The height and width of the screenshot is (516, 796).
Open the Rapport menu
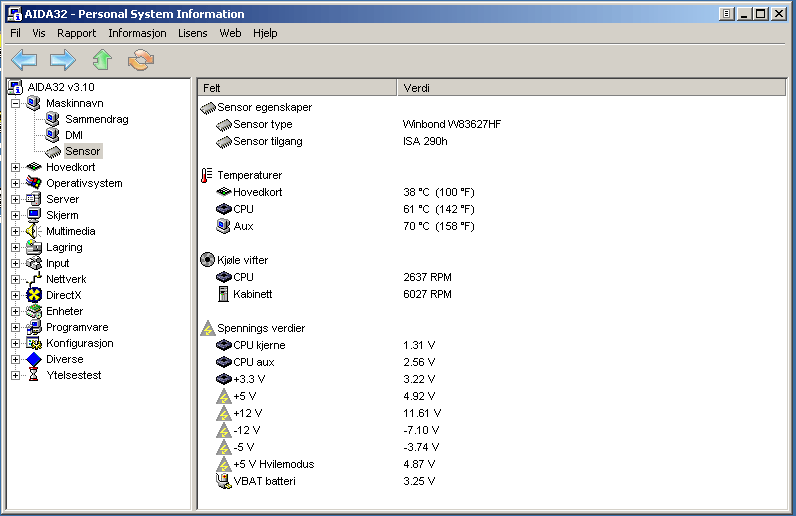(76, 33)
